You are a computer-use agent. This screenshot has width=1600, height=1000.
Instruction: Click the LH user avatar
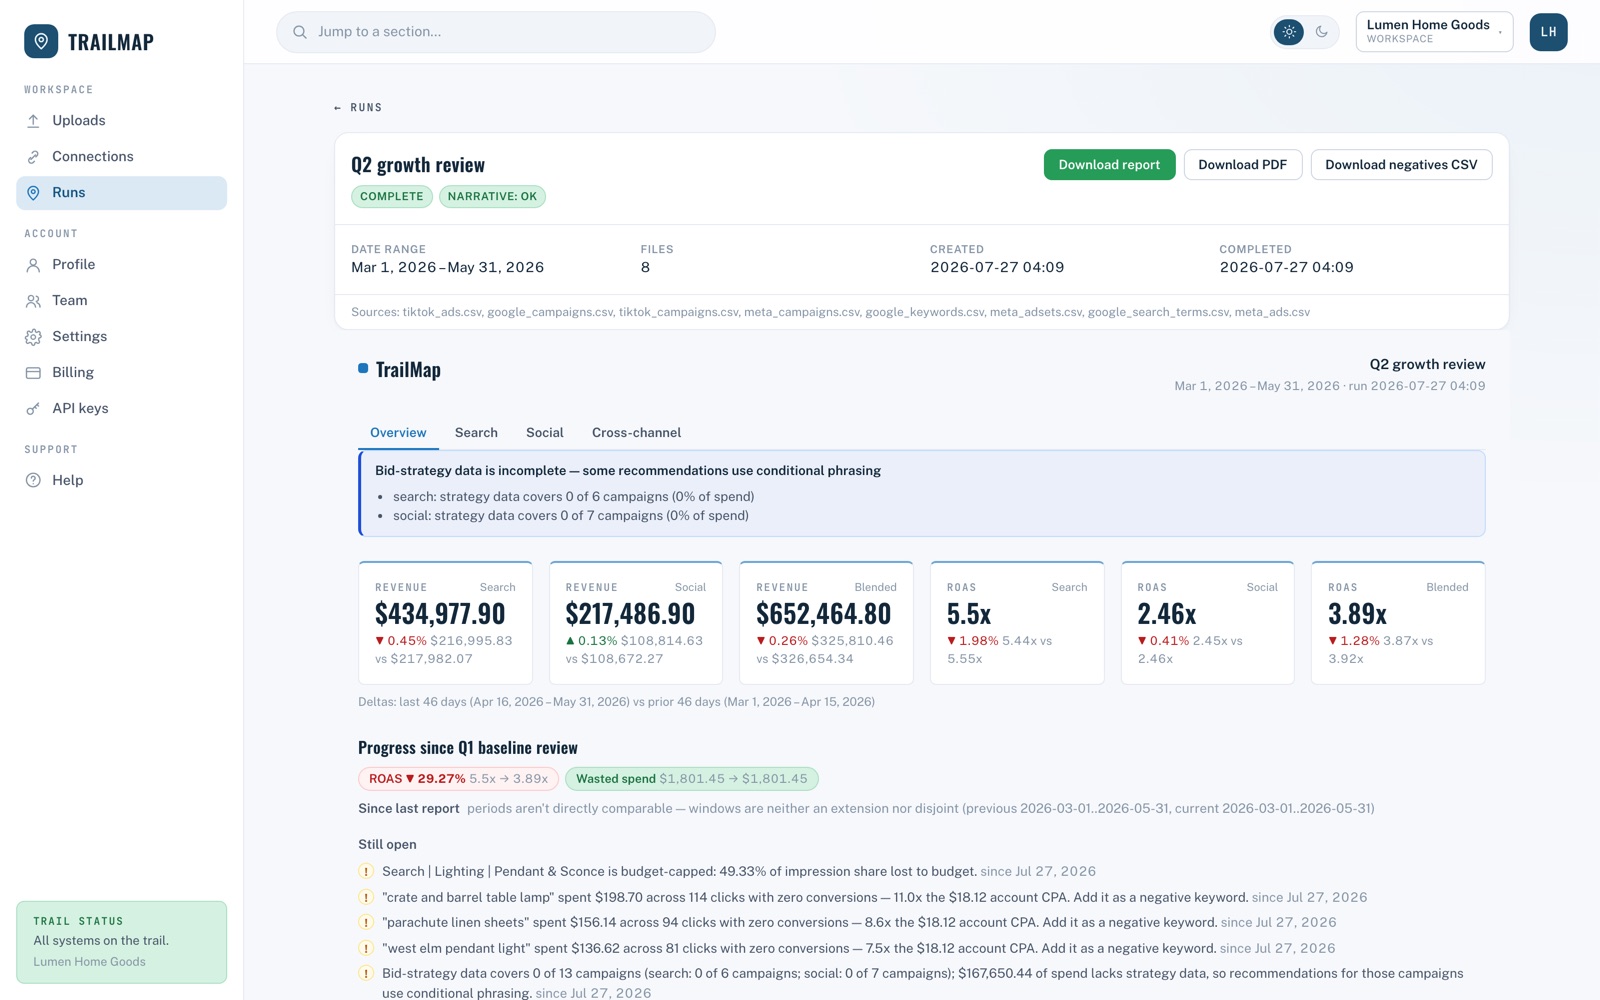pyautogui.click(x=1548, y=32)
